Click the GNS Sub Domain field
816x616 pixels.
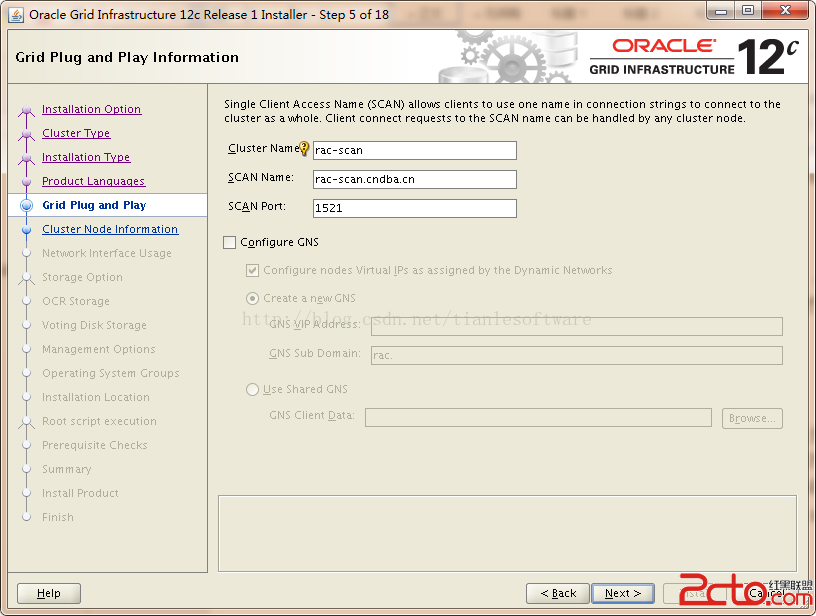577,355
